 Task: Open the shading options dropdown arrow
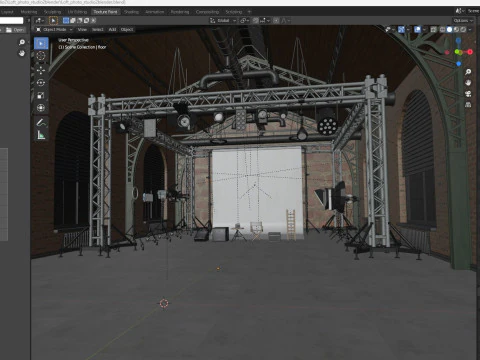pyautogui.click(x=470, y=29)
